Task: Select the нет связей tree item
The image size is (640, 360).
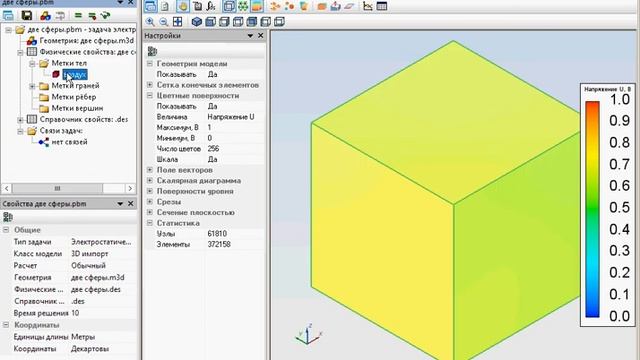Action: [69, 142]
